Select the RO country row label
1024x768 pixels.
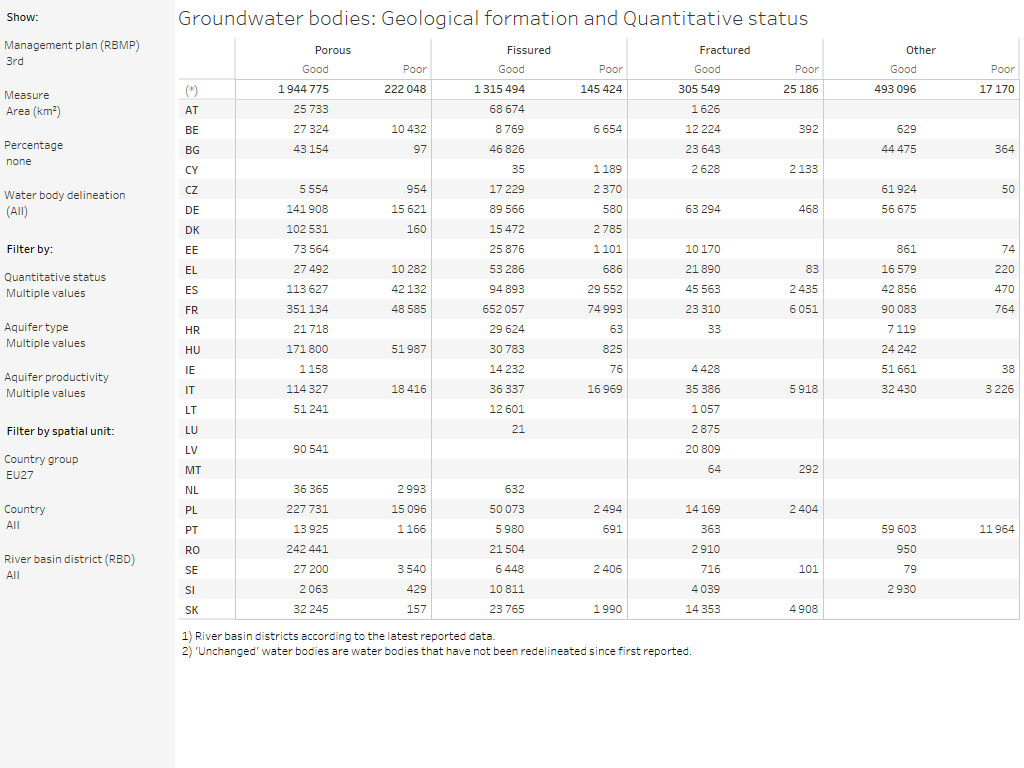192,551
